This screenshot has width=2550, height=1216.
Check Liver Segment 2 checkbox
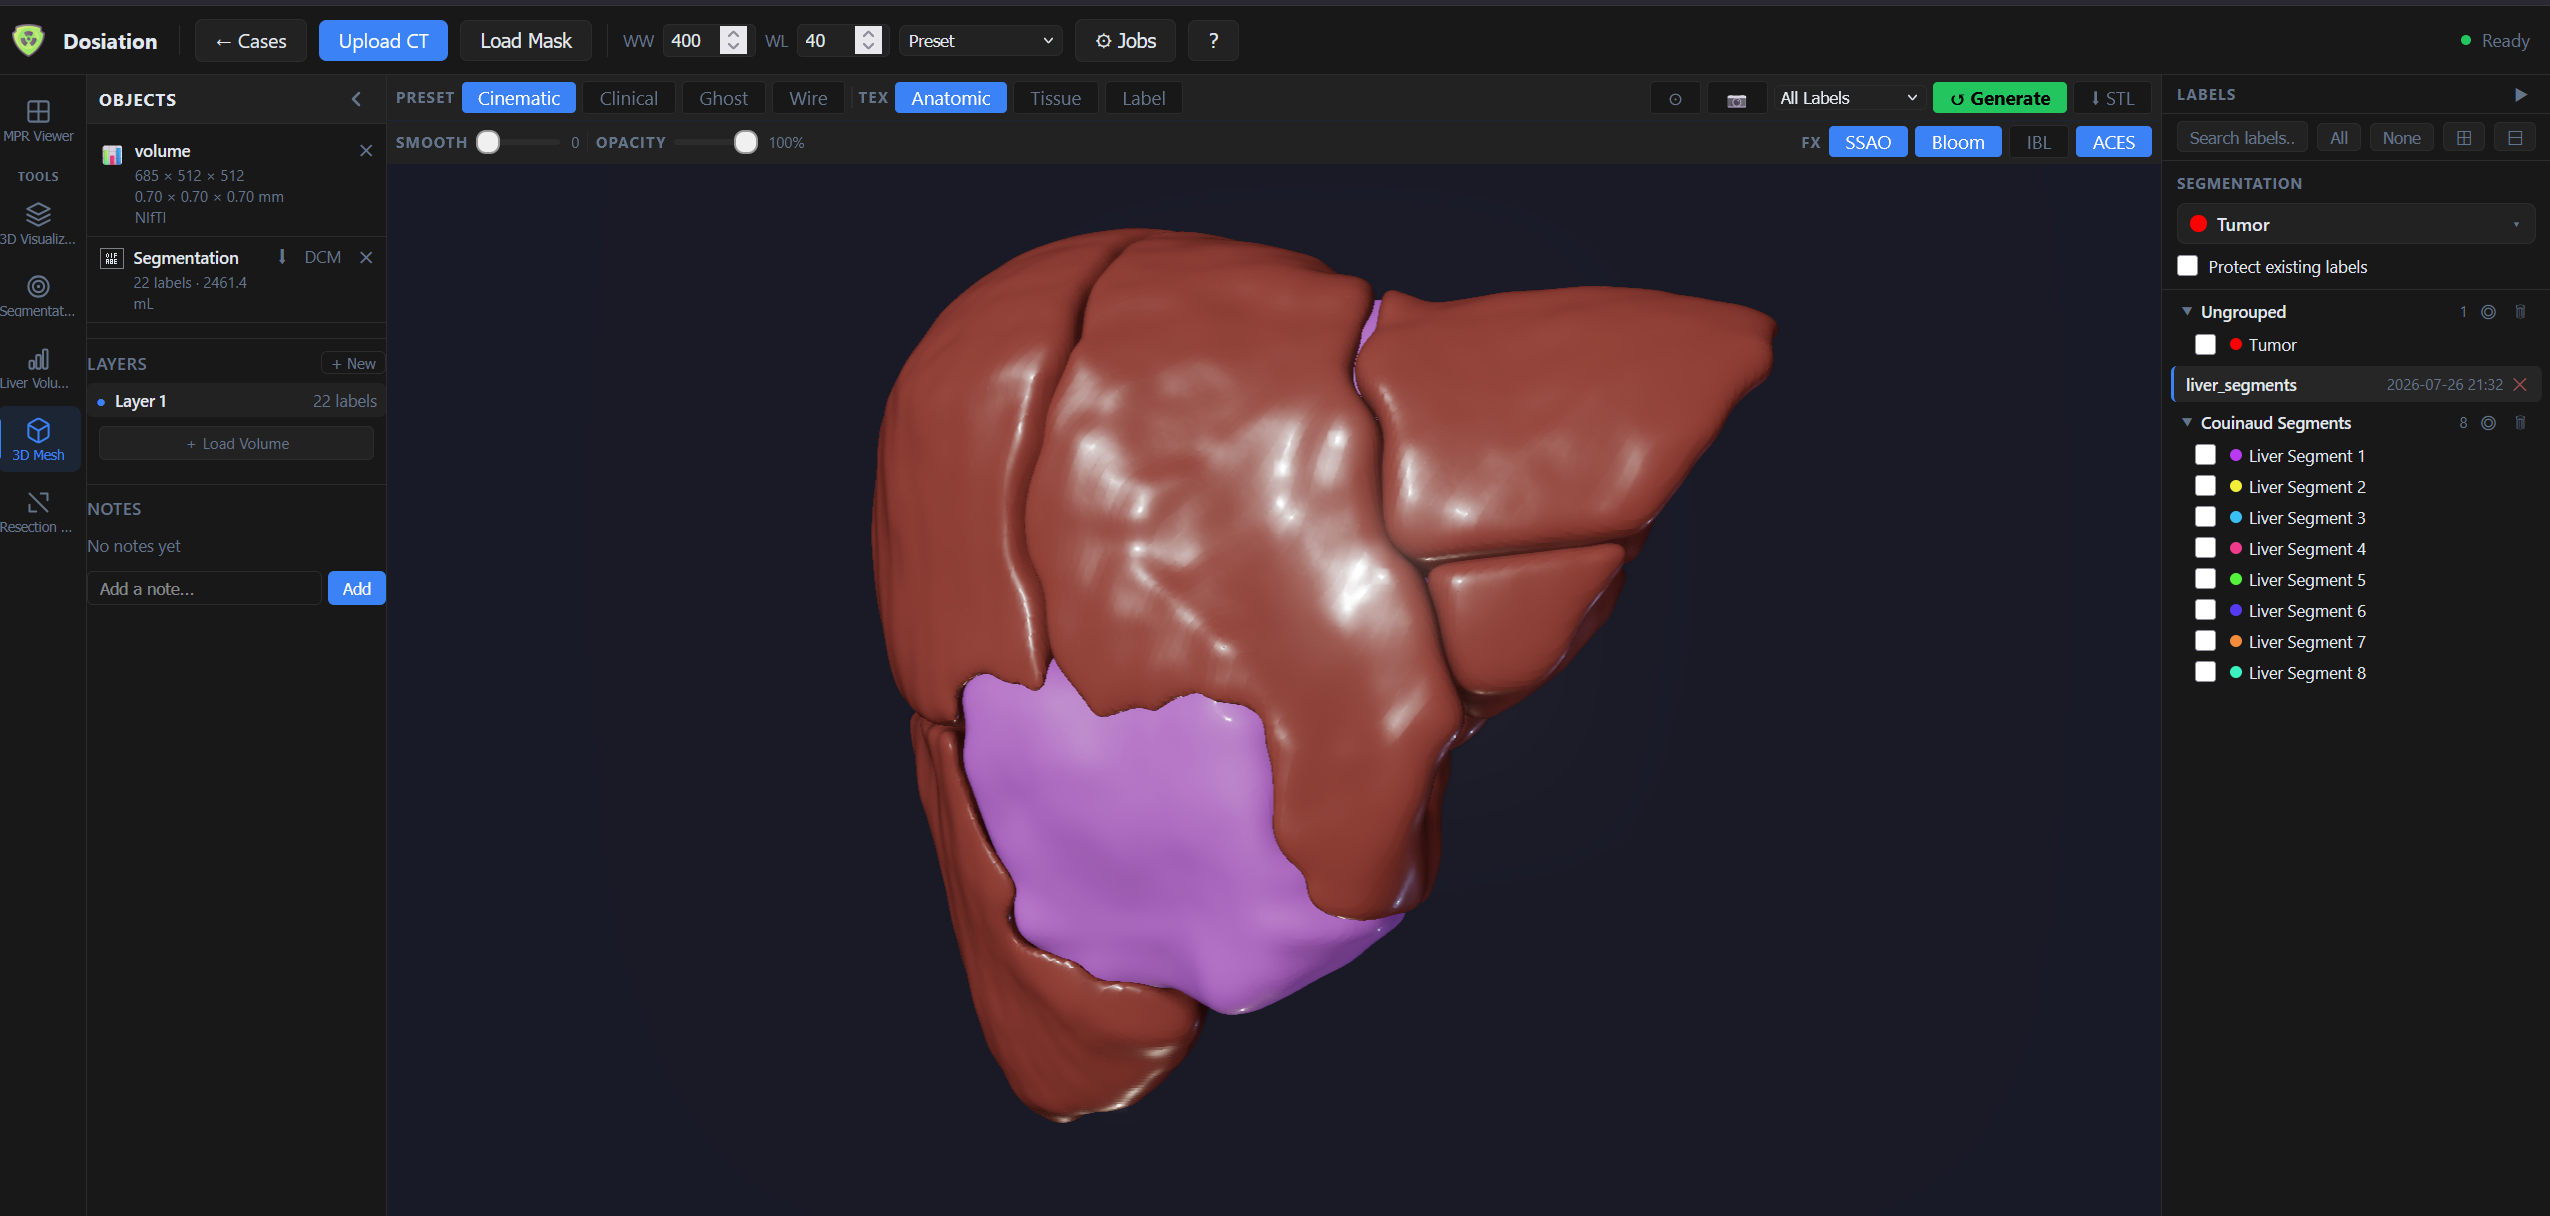coord(2205,486)
